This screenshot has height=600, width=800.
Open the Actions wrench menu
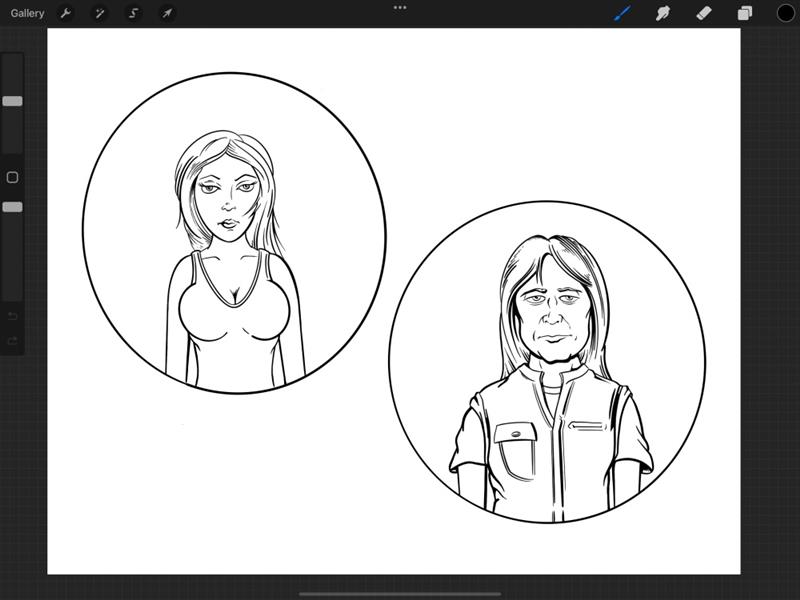[65, 13]
